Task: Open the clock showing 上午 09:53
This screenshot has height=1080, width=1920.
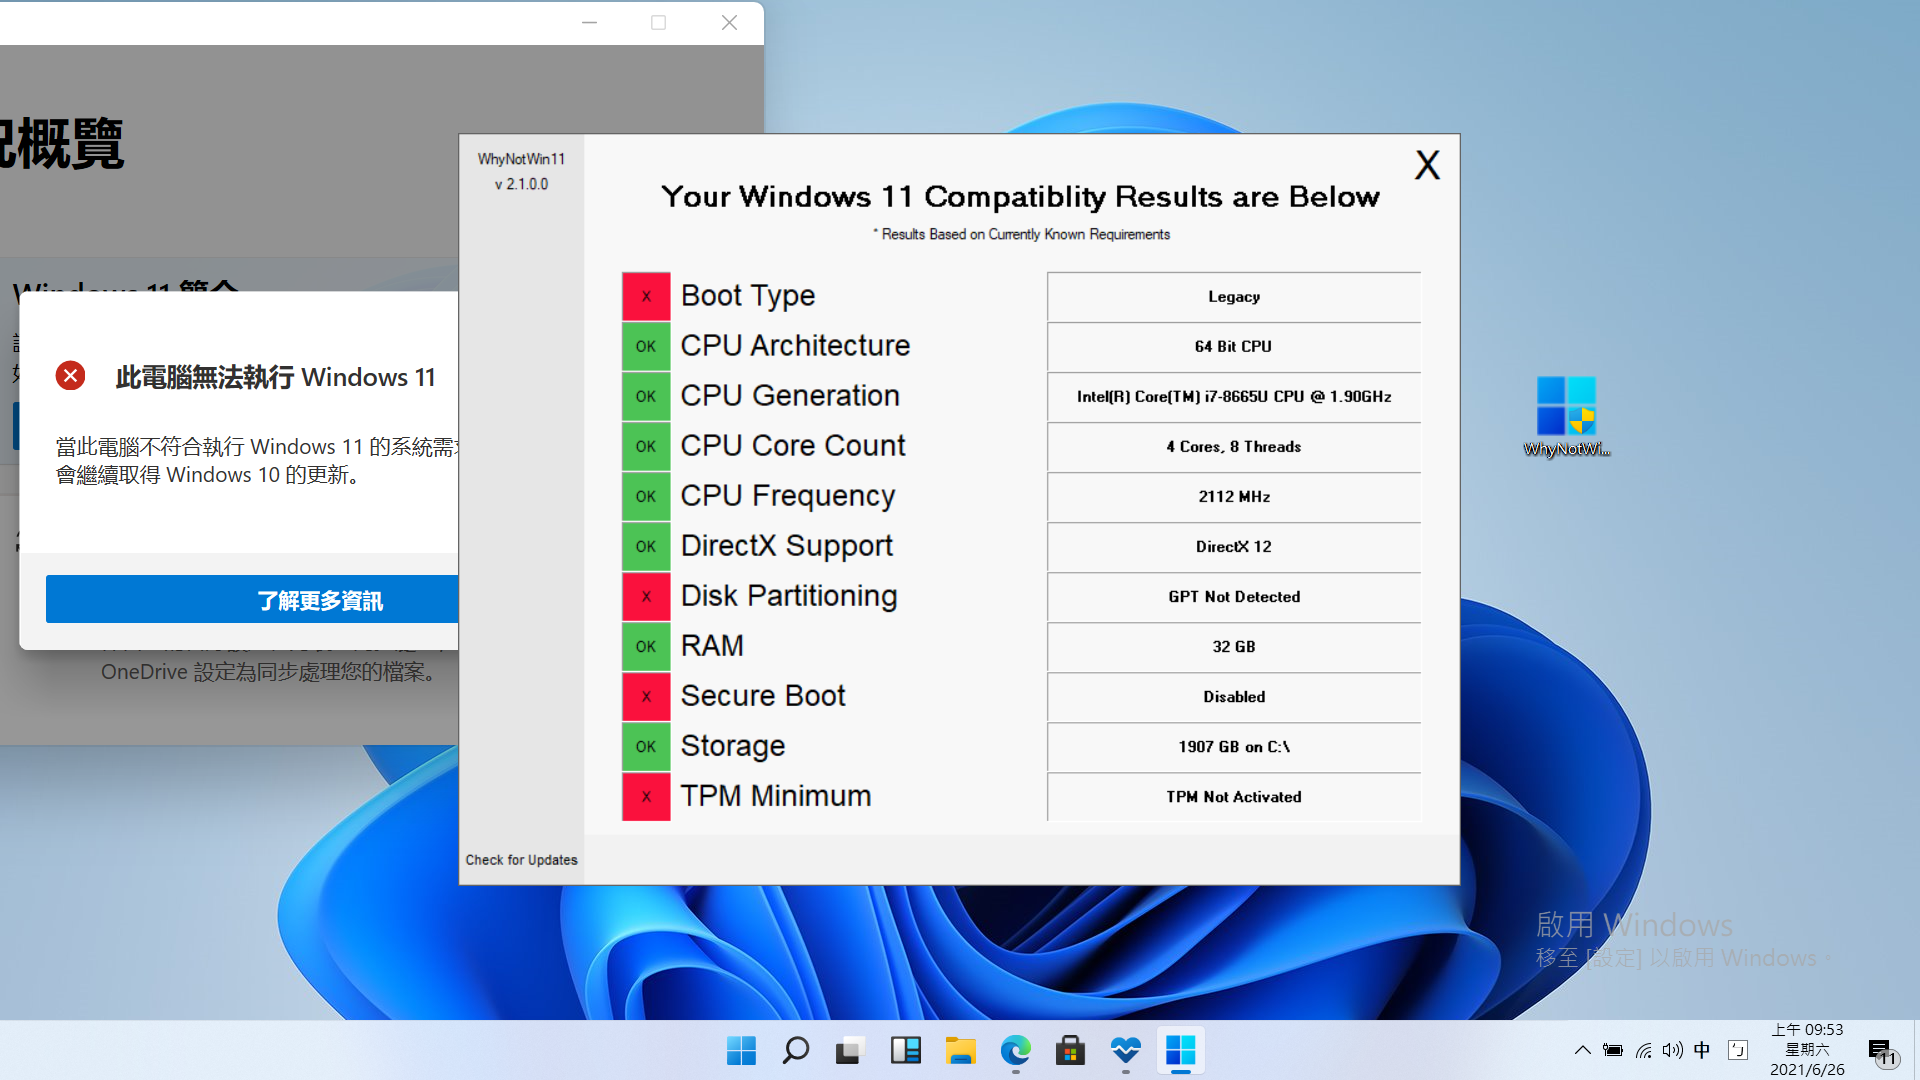Action: coord(1807,1049)
